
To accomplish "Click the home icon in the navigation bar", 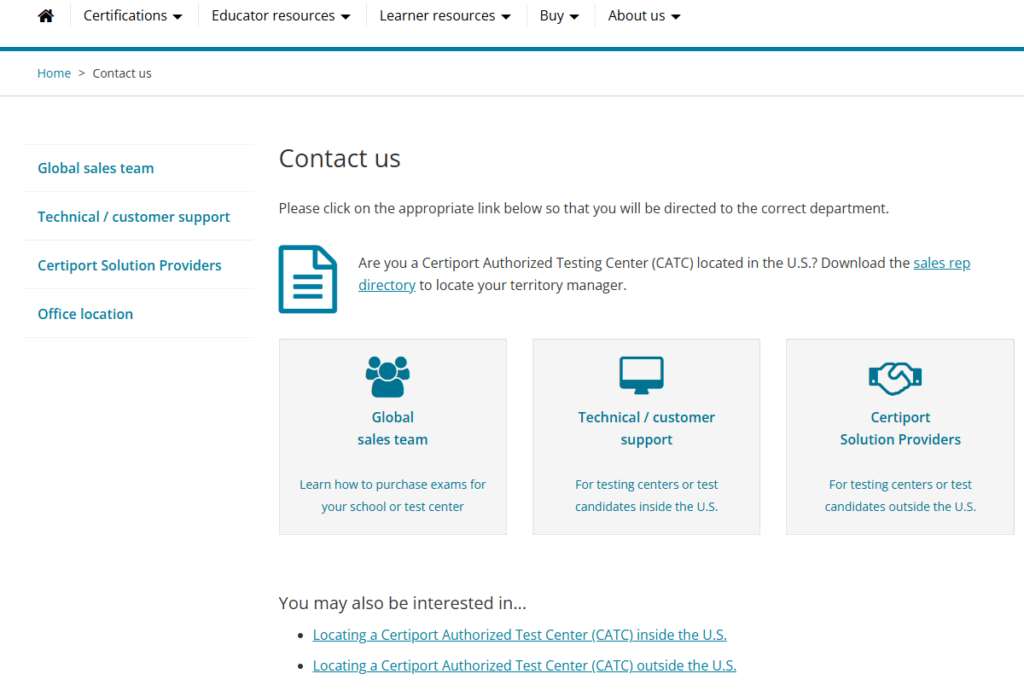I will pos(46,16).
